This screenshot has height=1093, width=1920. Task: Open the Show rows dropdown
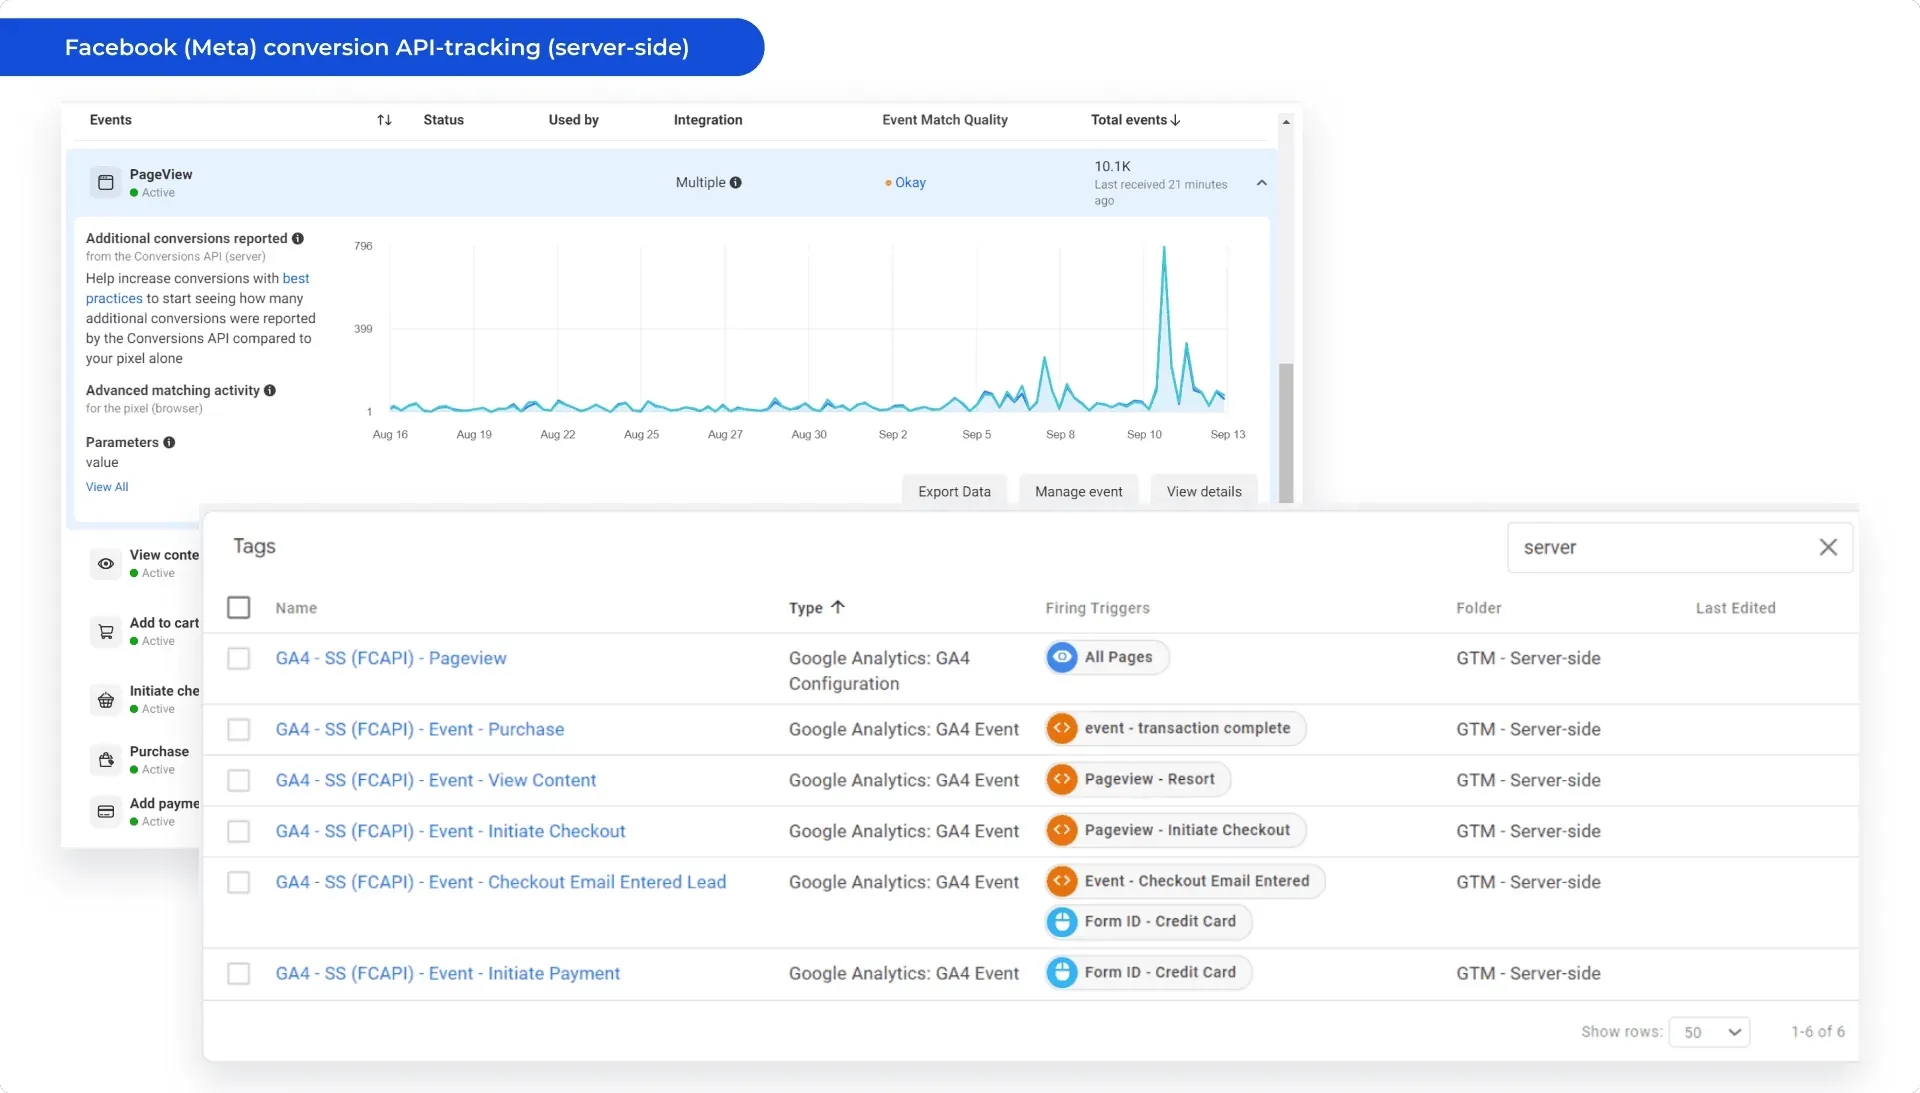[1710, 1032]
